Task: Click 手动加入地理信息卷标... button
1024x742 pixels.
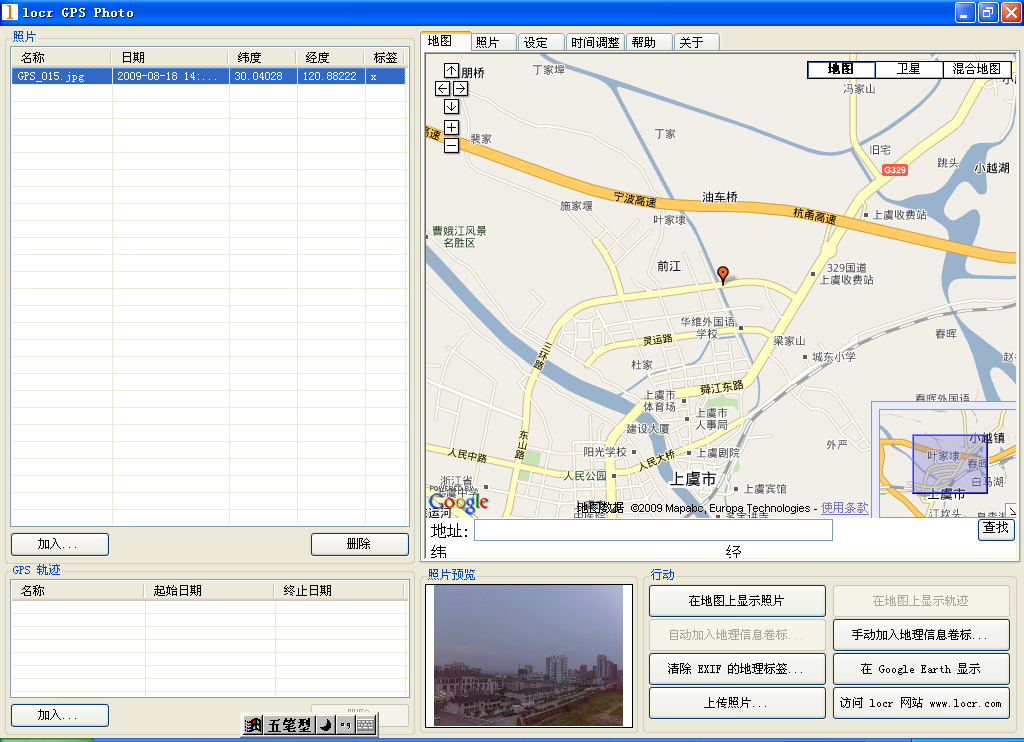Action: click(921, 635)
